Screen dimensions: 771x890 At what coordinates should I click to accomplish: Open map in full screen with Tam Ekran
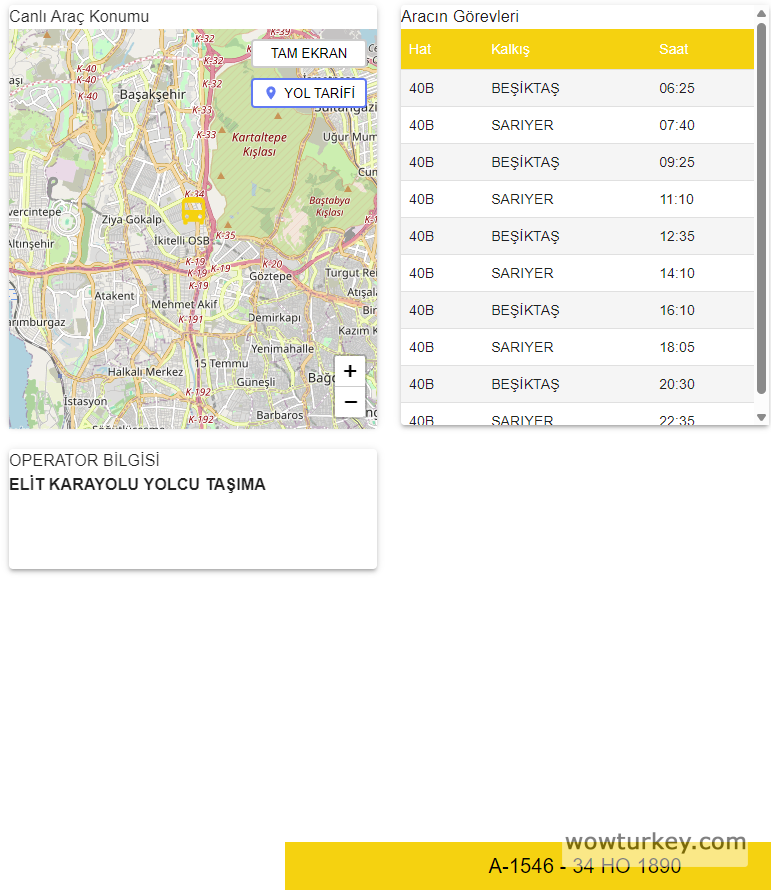tap(309, 53)
